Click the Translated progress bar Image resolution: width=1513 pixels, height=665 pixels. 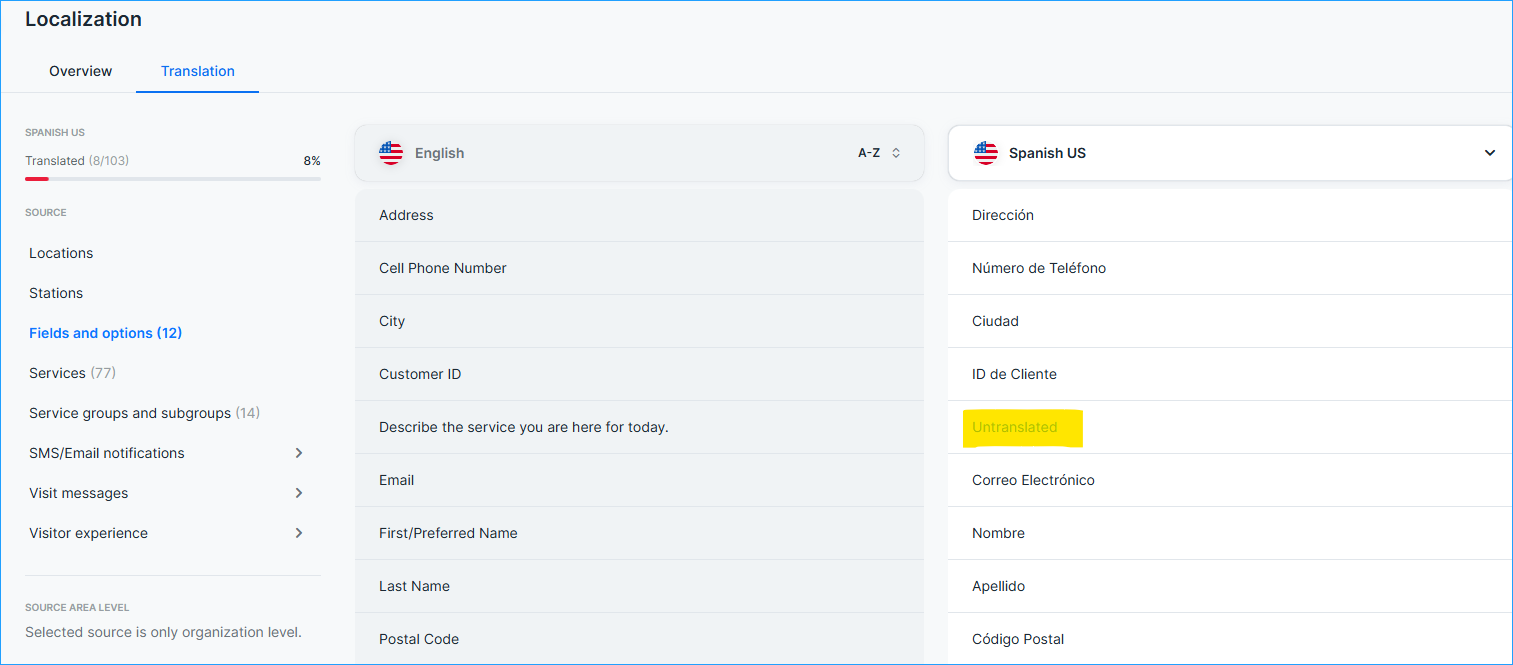click(173, 179)
